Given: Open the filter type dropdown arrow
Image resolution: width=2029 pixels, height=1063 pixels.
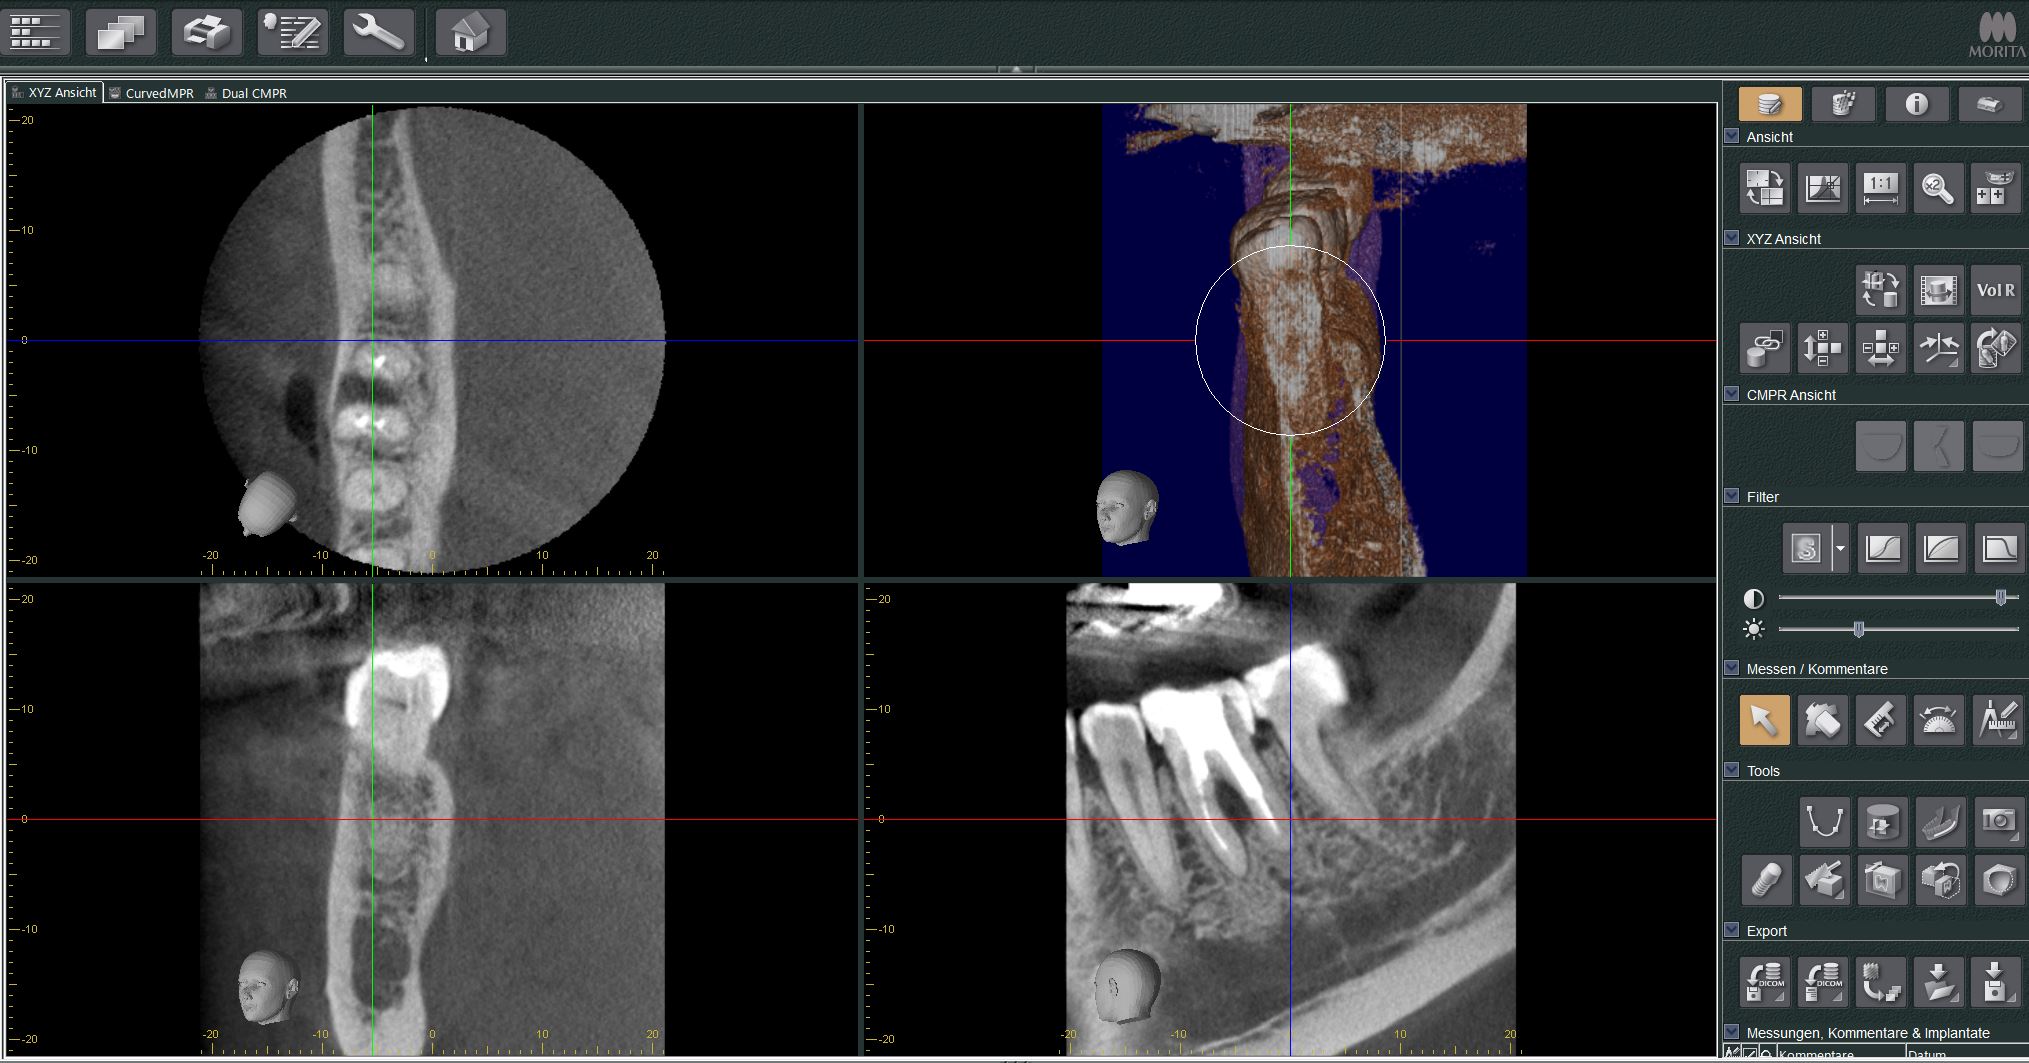Looking at the screenshot, I should point(1840,548).
